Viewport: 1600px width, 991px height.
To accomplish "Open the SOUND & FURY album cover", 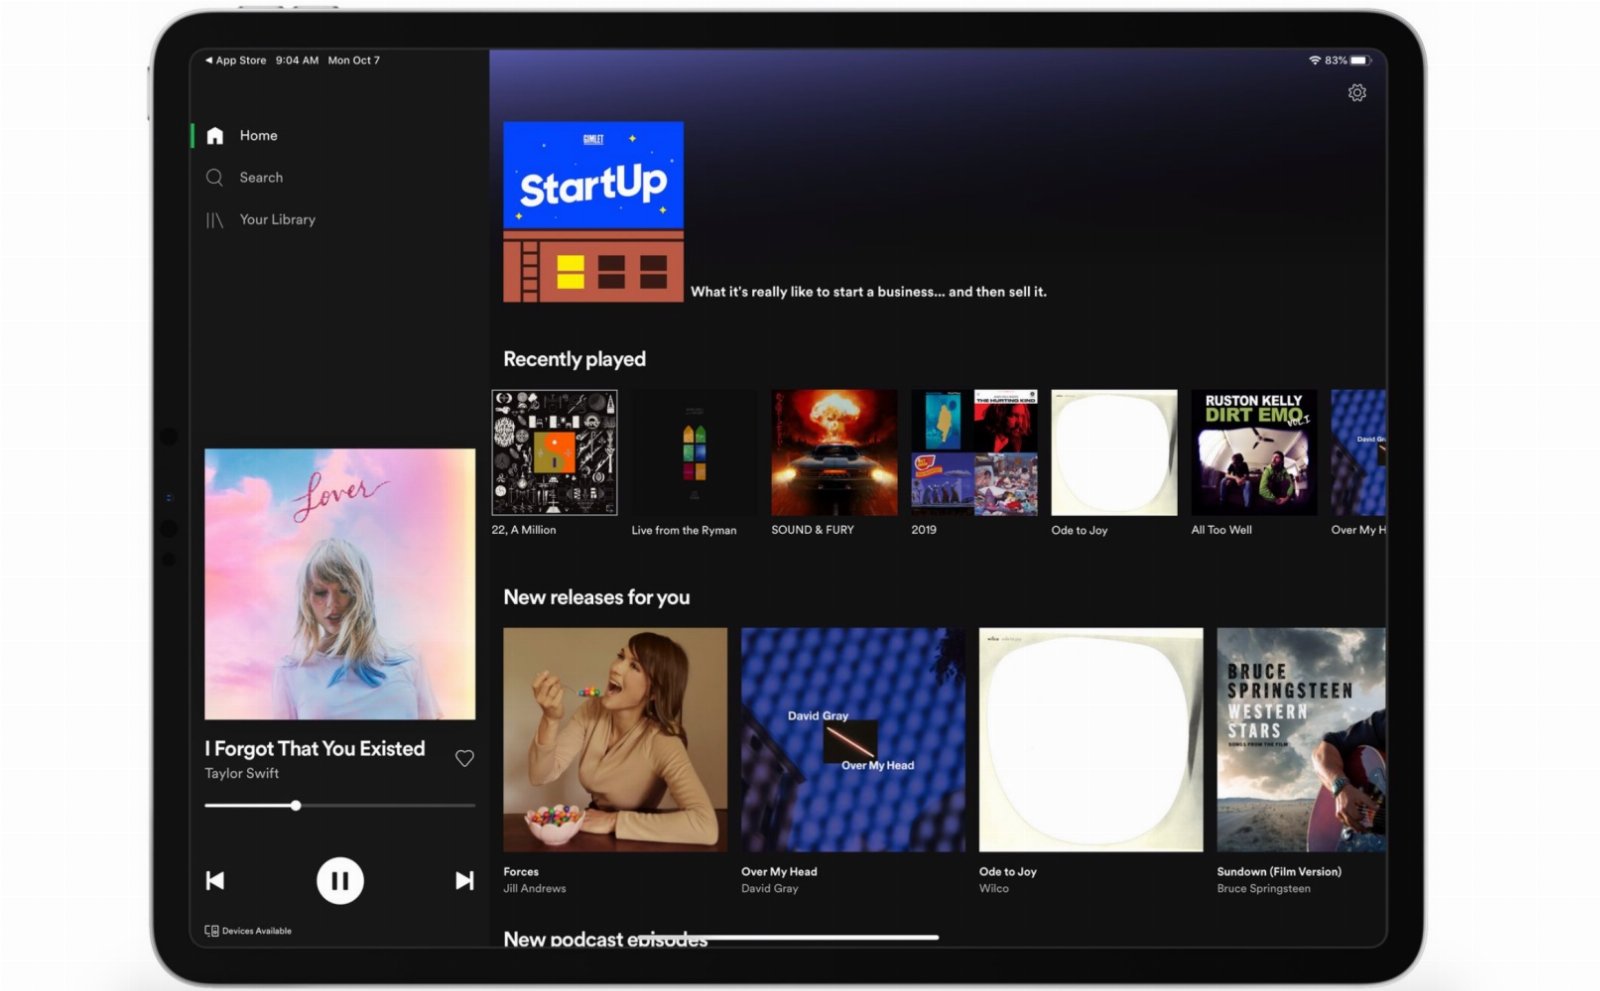I will coord(834,453).
